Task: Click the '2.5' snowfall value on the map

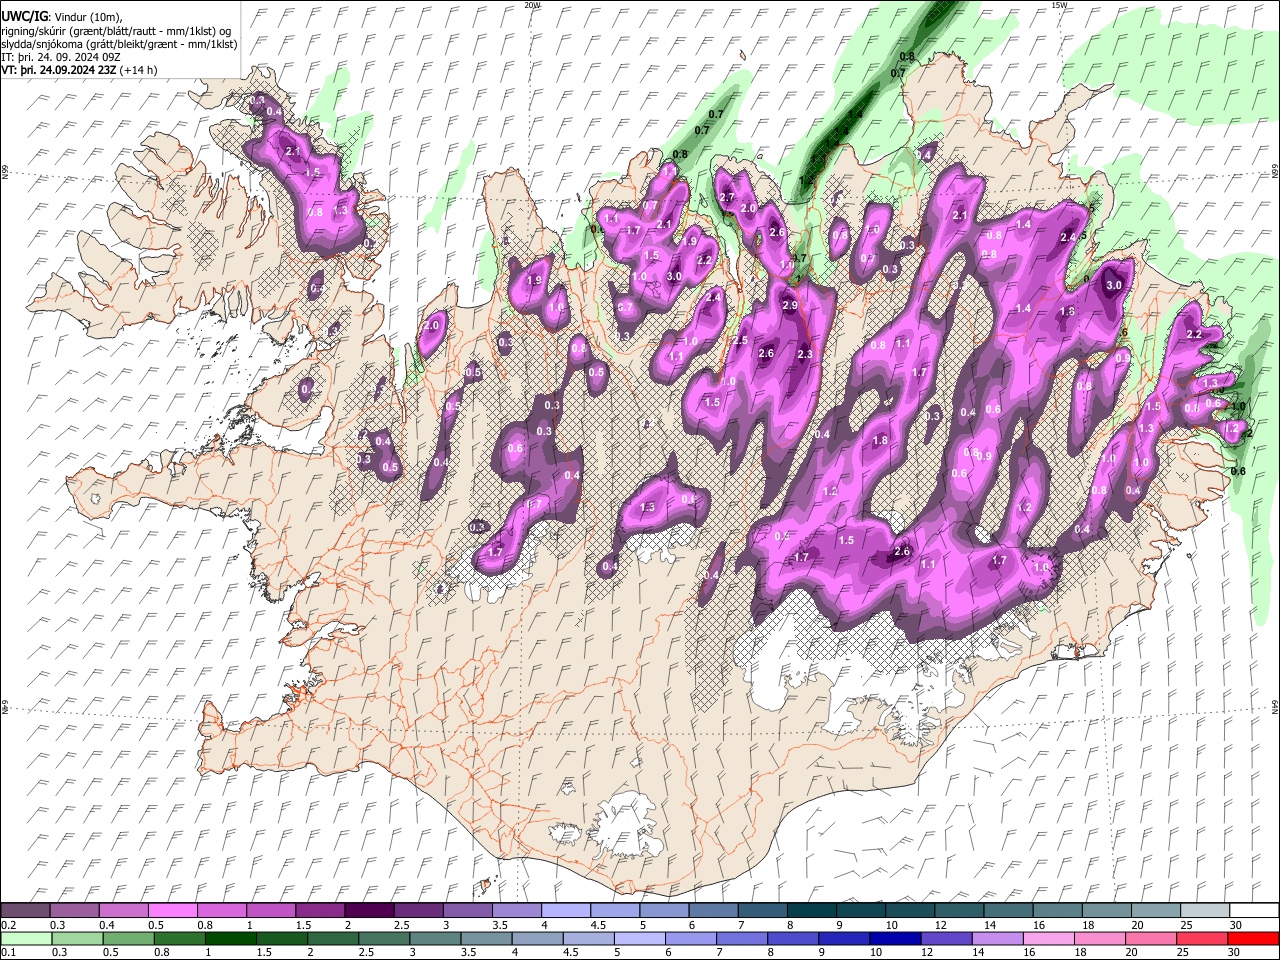Action: tap(740, 341)
